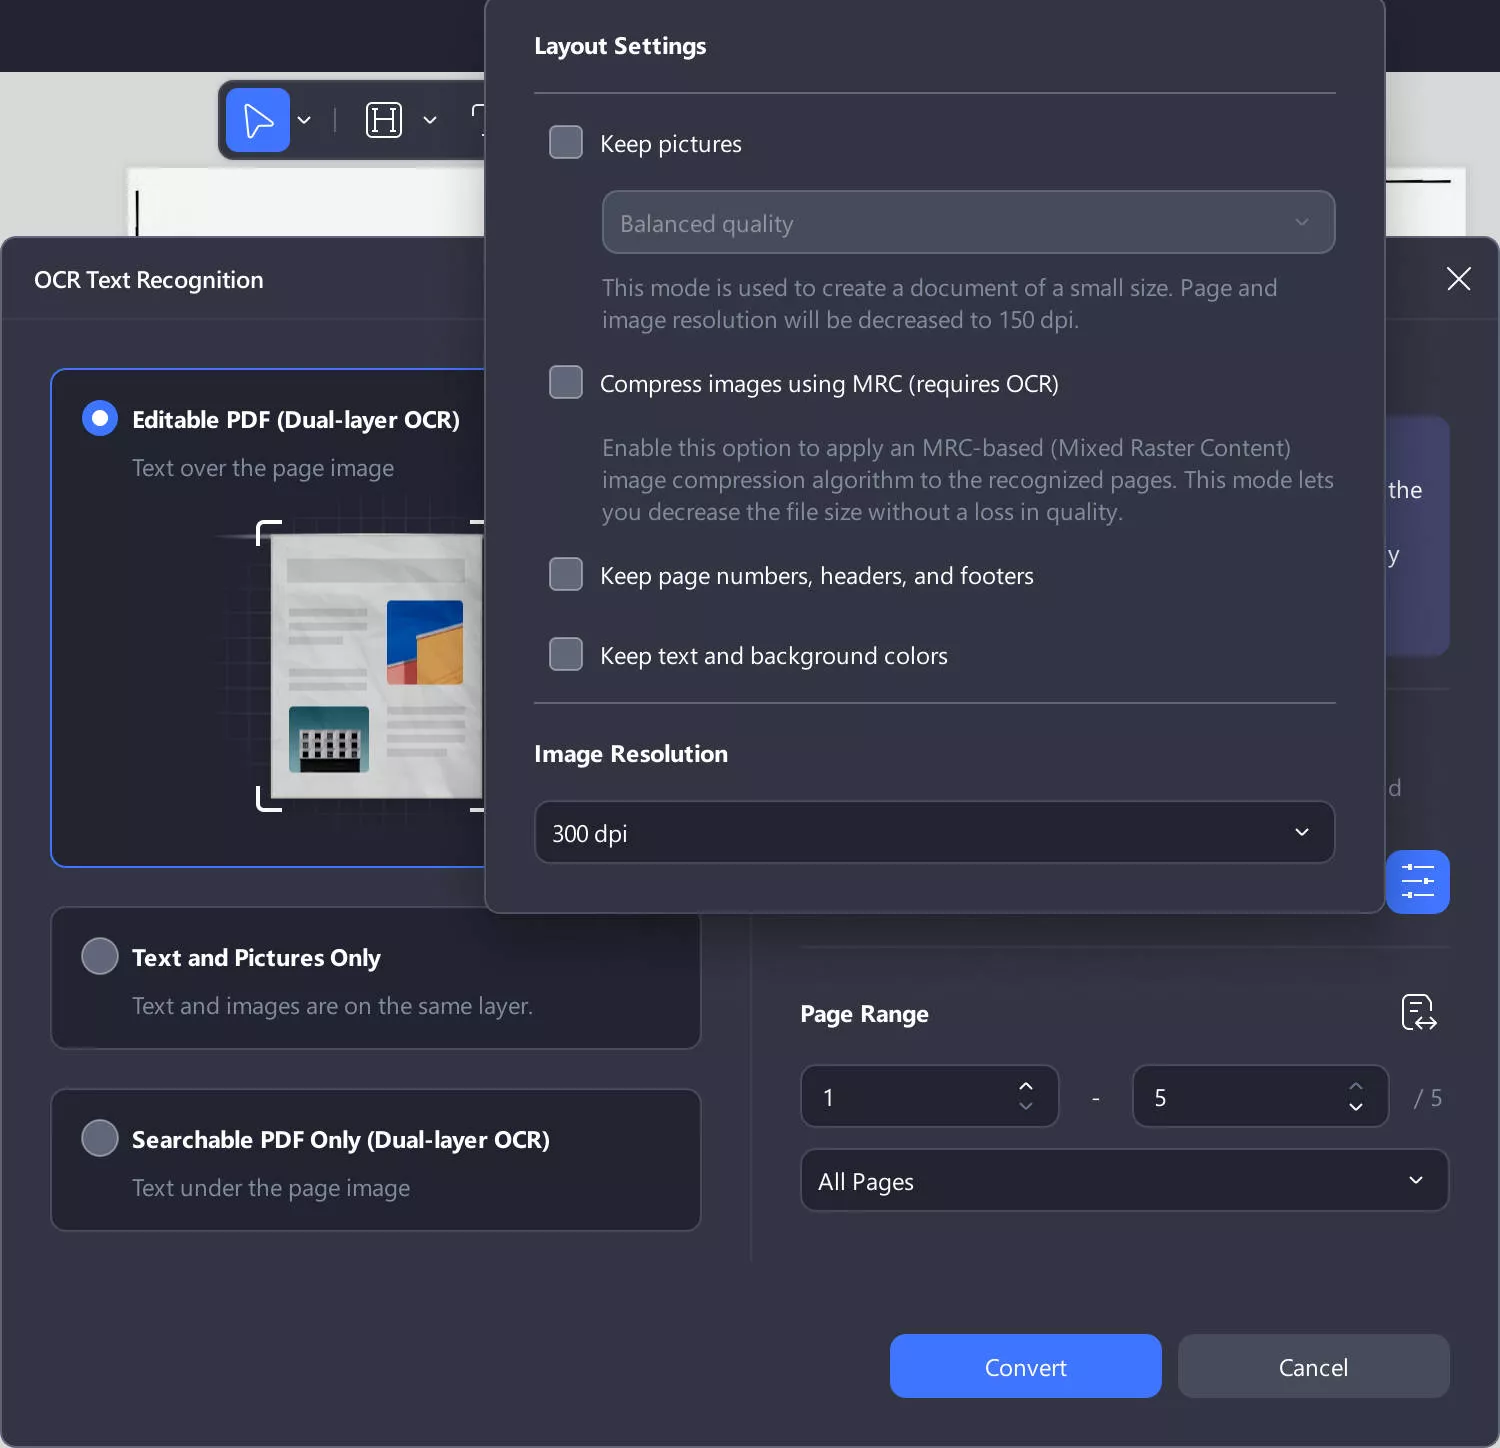Enable Keep text and background colors
Viewport: 1500px width, 1448px height.
tap(565, 654)
